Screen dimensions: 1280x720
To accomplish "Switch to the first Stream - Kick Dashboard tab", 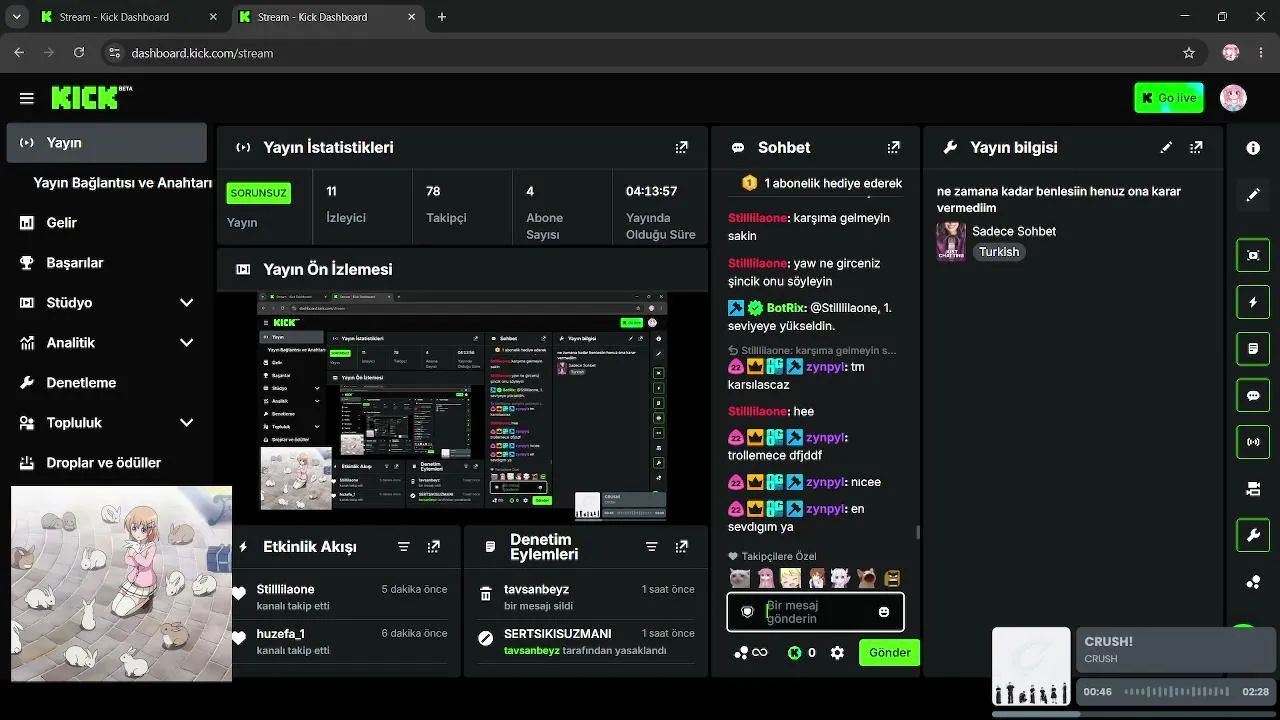I will pyautogui.click(x=129, y=17).
